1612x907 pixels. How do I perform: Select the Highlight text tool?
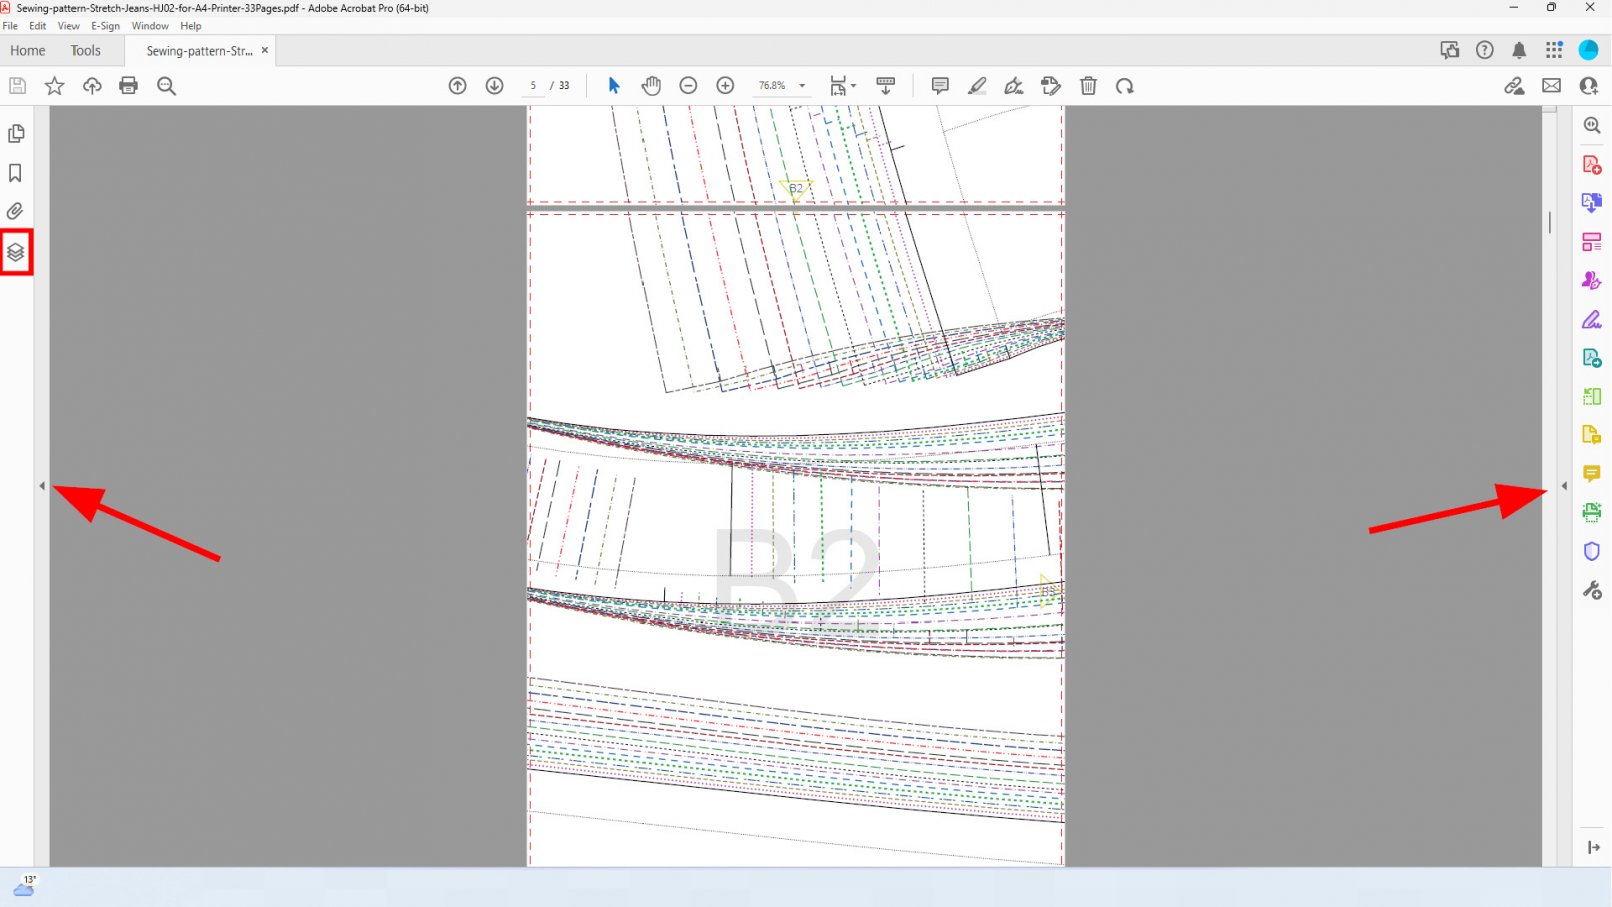(977, 86)
